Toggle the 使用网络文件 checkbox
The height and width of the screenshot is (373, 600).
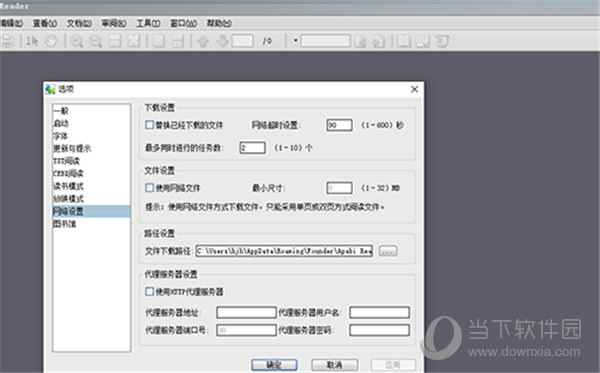pos(150,187)
